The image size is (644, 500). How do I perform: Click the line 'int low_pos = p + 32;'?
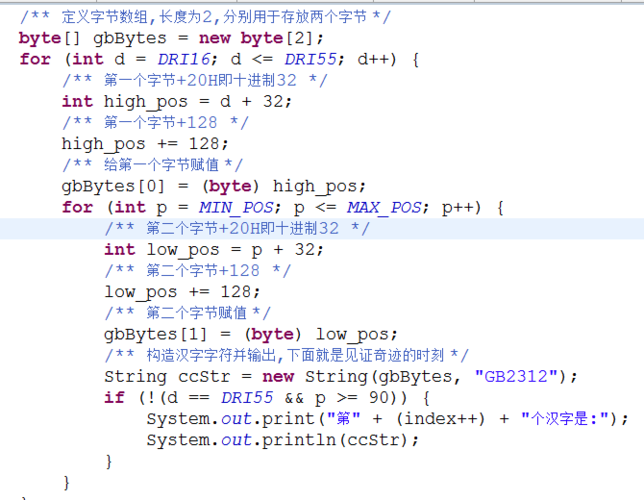click(x=214, y=250)
